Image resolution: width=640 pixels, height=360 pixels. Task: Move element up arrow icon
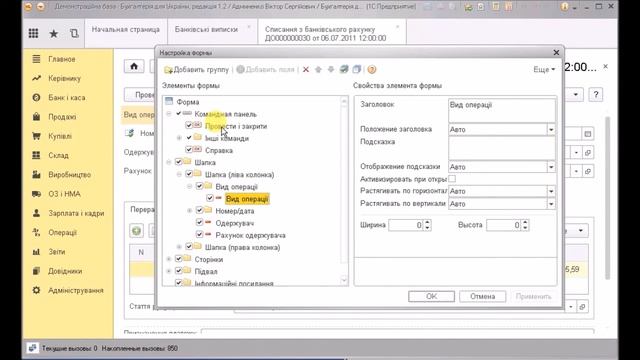click(x=318, y=70)
